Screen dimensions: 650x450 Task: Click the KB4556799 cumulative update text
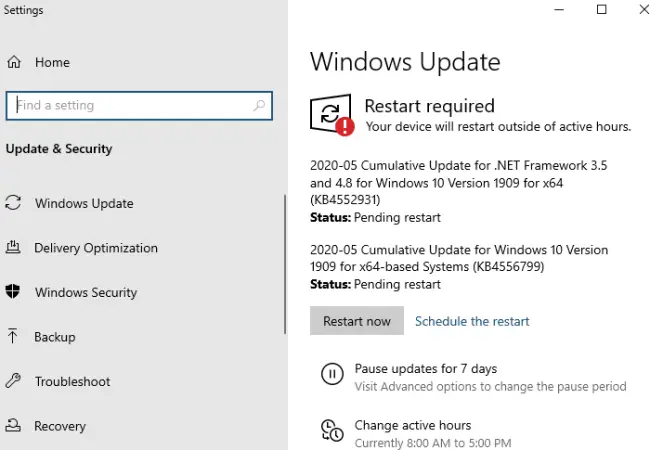pos(459,258)
